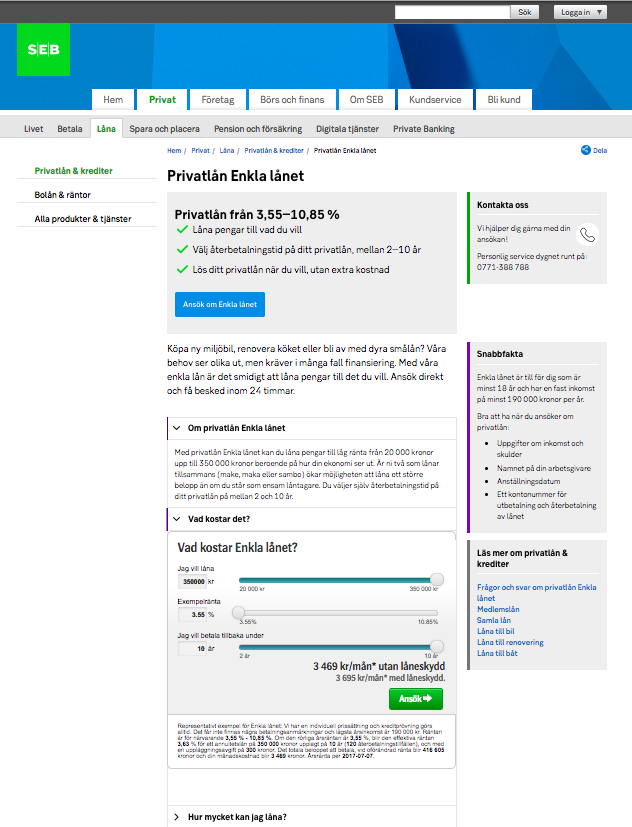Click the Hem breadcrumb link
This screenshot has height=827, width=632.
(x=174, y=150)
